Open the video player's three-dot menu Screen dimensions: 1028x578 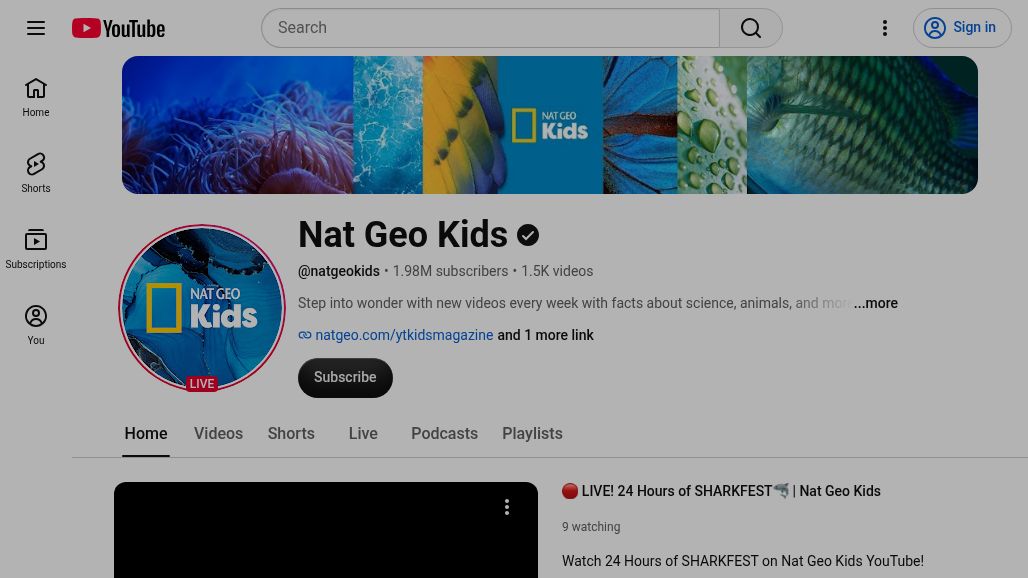[x=507, y=507]
